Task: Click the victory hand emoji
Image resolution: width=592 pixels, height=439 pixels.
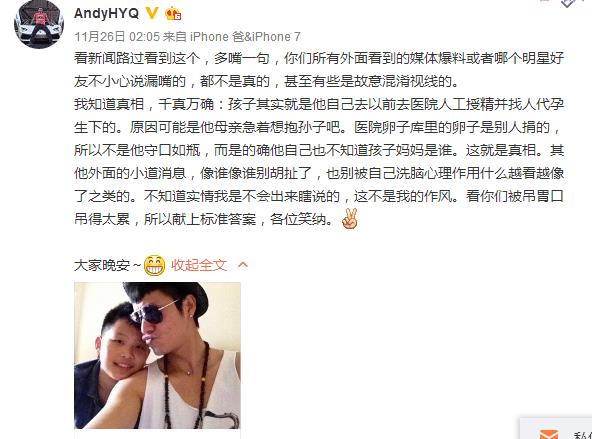Action: click(350, 218)
